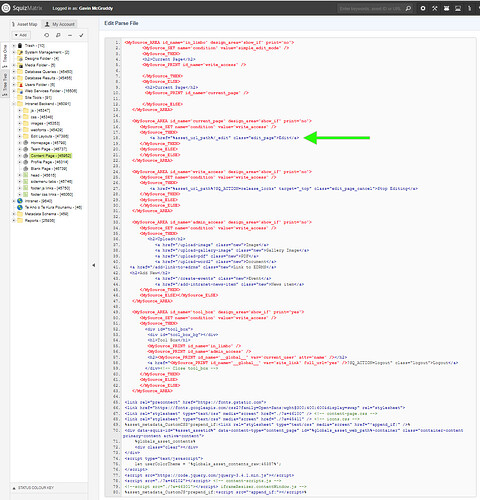Click the Intranet site globe icon

(x=20, y=201)
